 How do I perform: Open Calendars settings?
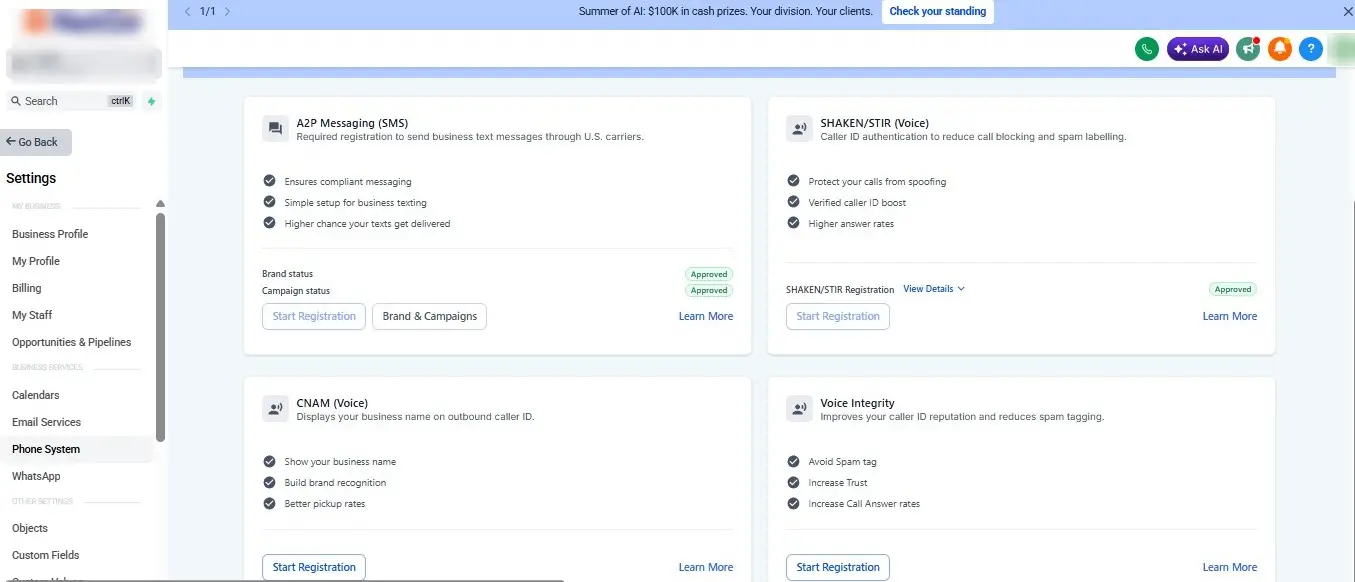tap(35, 395)
